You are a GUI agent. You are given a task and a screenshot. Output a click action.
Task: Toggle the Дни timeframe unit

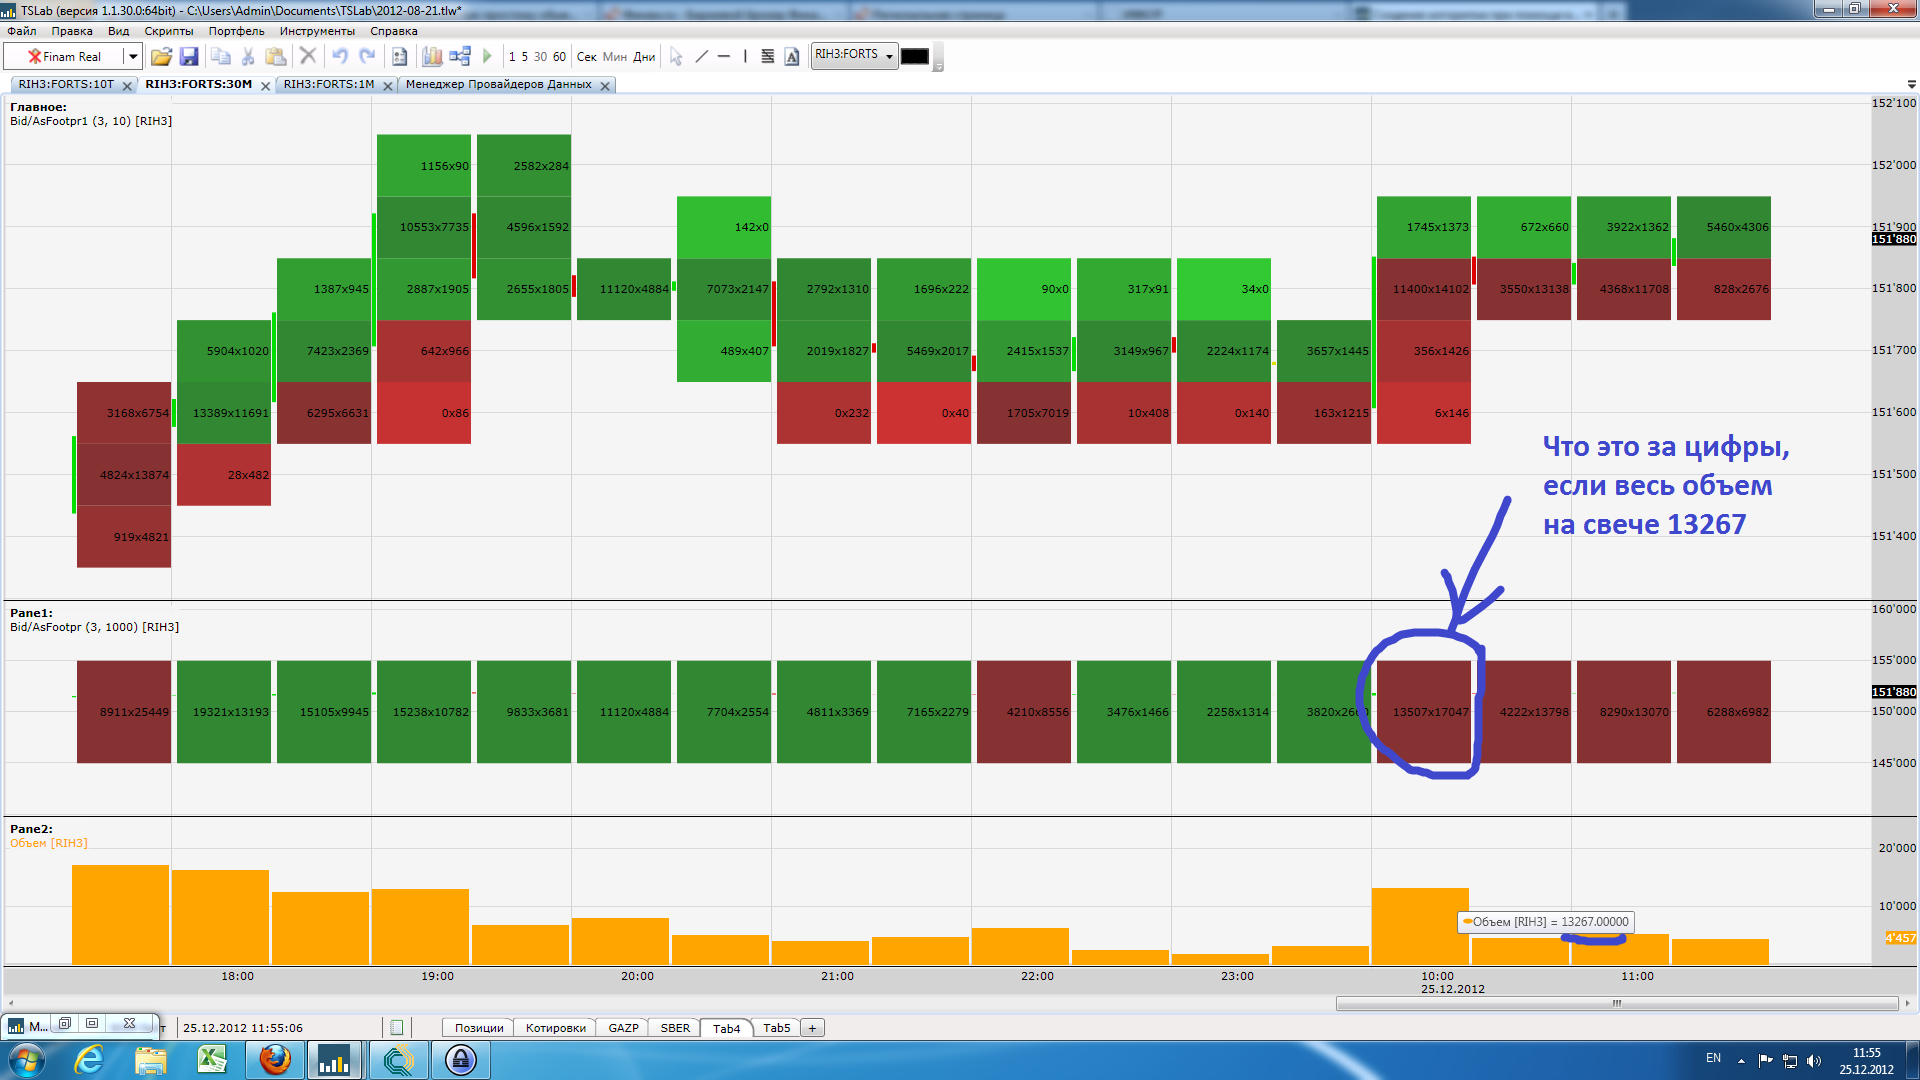[x=644, y=57]
